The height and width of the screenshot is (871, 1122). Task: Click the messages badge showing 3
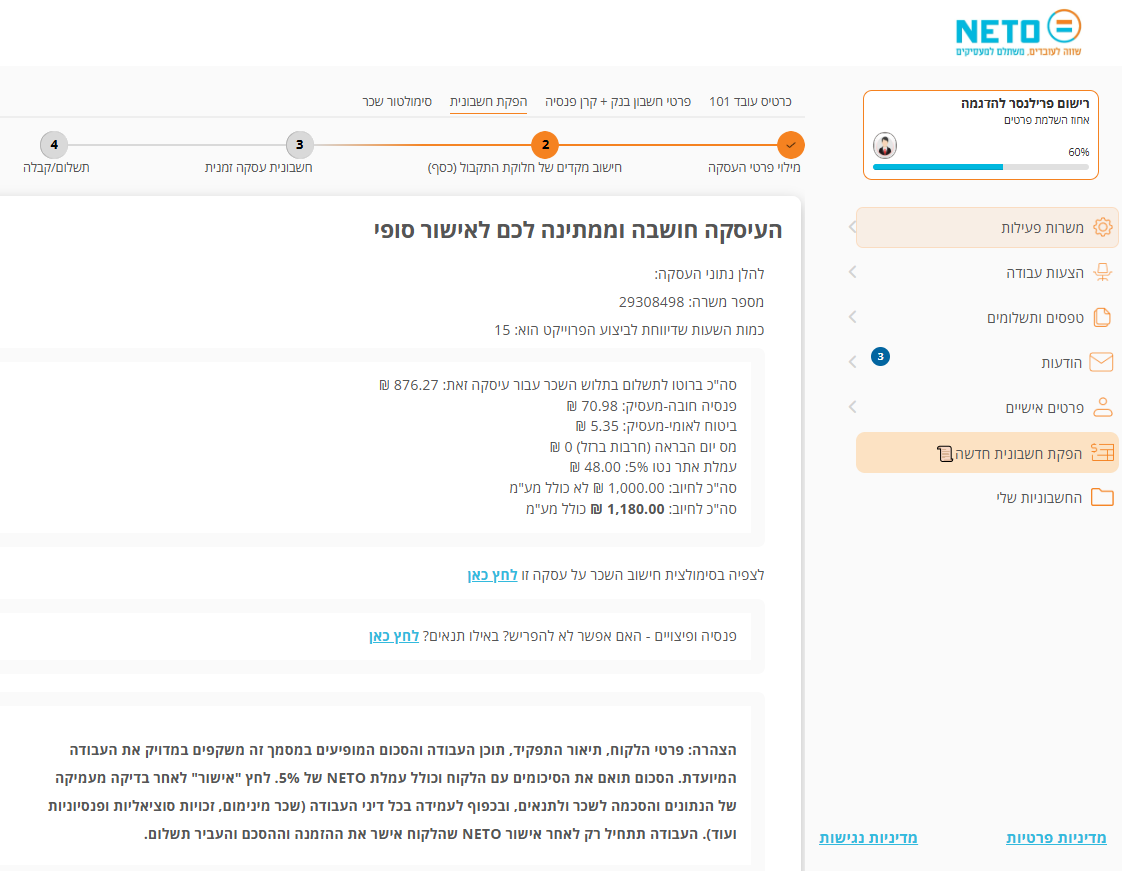pyautogui.click(x=880, y=356)
